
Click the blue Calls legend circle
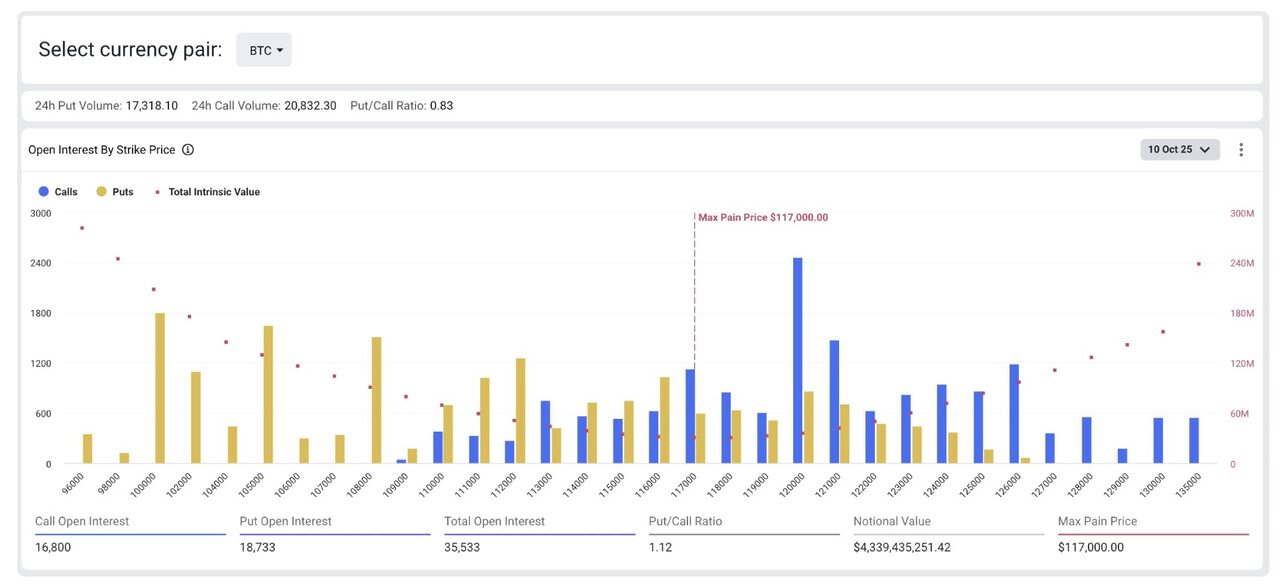click(x=43, y=192)
